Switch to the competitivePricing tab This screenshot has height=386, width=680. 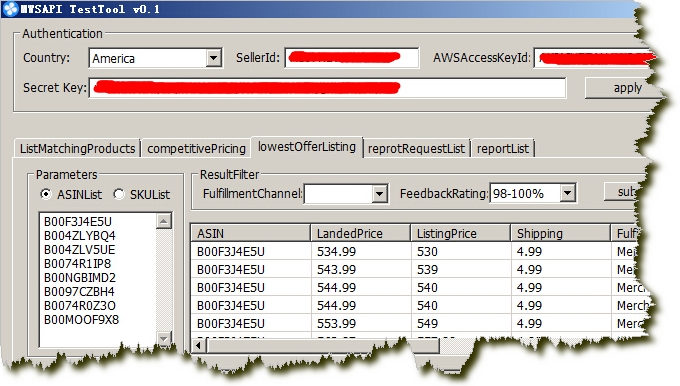click(196, 149)
